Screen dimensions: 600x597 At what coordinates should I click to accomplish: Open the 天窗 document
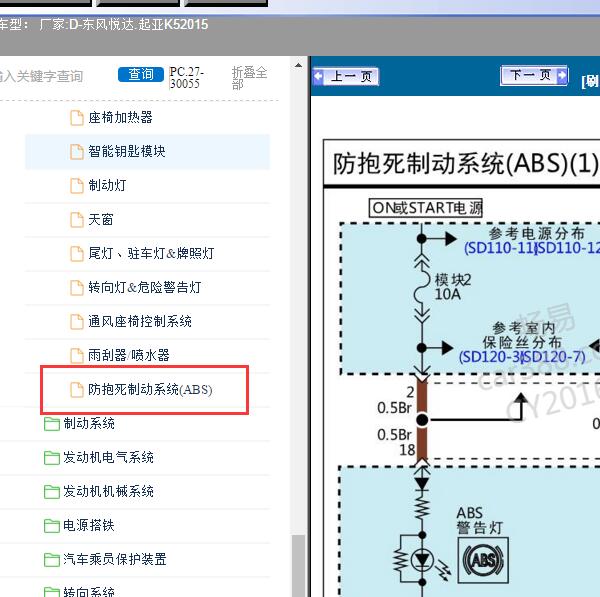101,219
